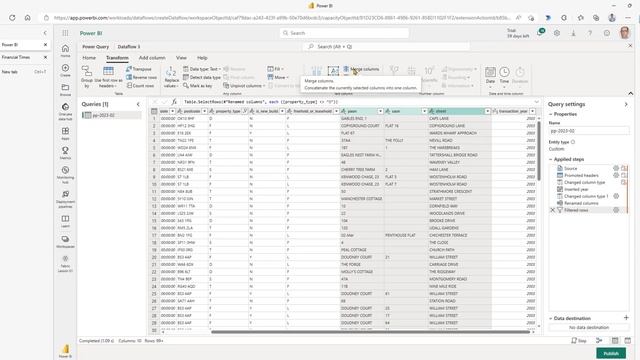Image resolution: width=640 pixels, height=360 pixels.
Task: Select the Renamed columns applied step
Action: coord(581,203)
